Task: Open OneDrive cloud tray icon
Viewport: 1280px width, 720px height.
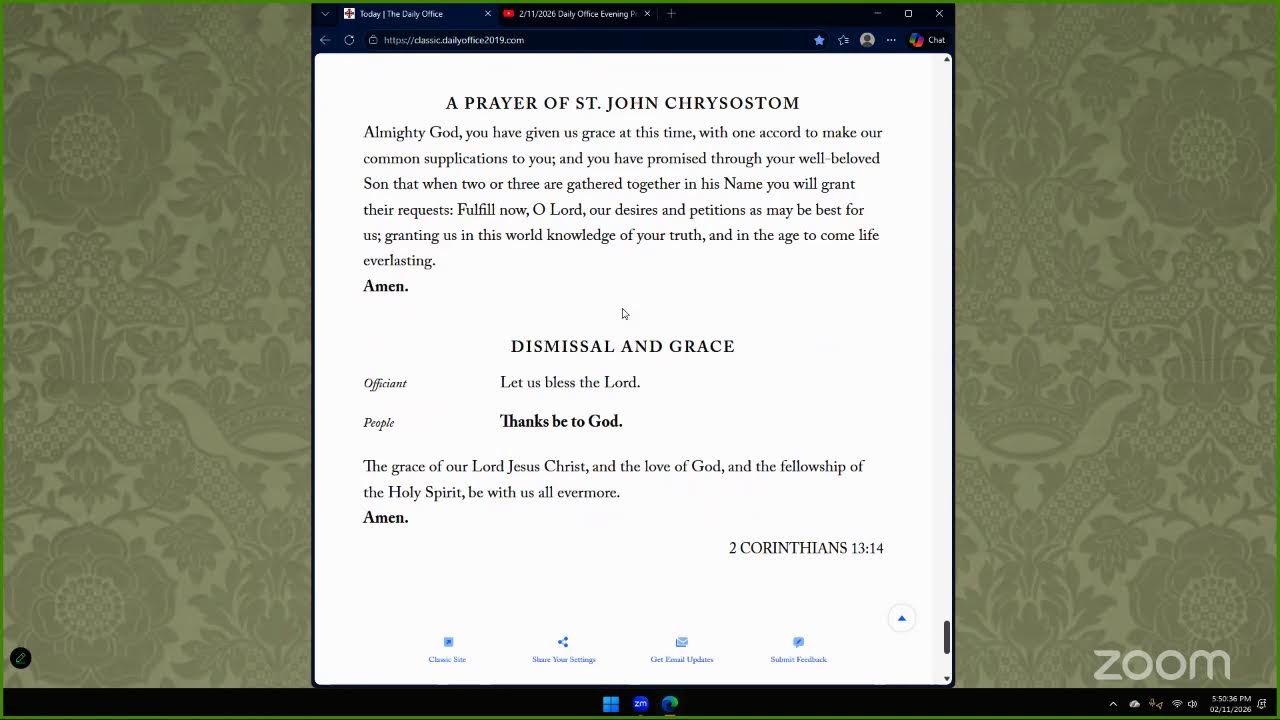Action: coord(1134,704)
